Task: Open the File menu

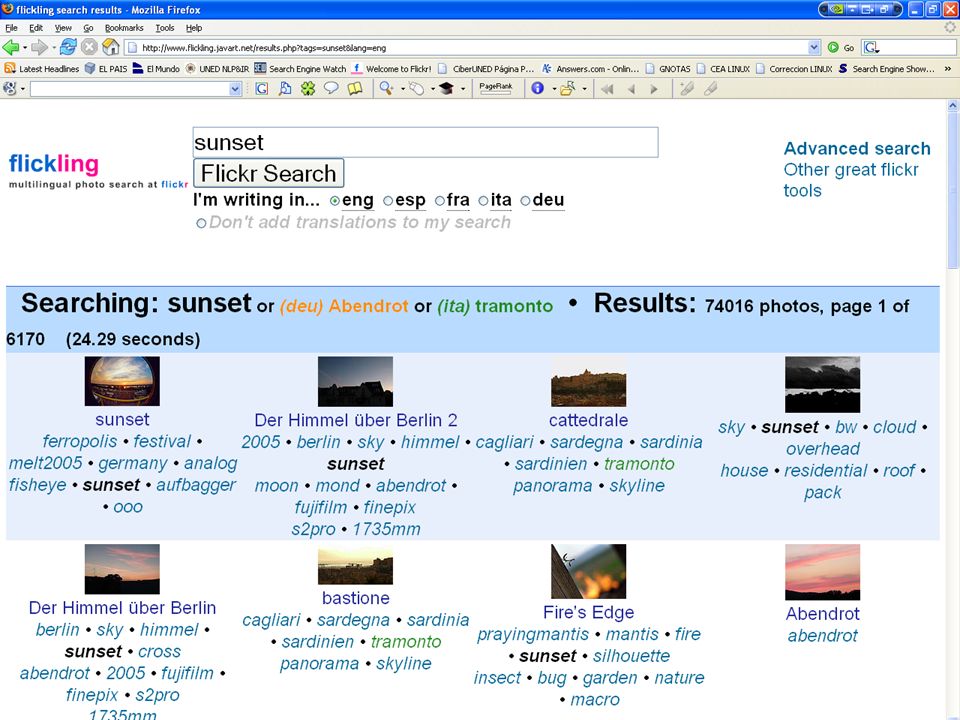Action: [x=12, y=28]
